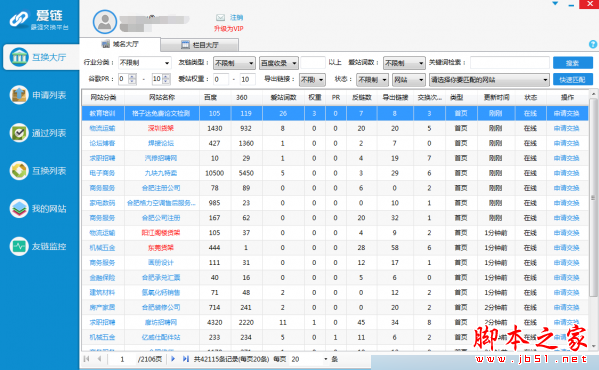Click 申请交换 in the 合肥承兑汇票 row

pos(567,278)
